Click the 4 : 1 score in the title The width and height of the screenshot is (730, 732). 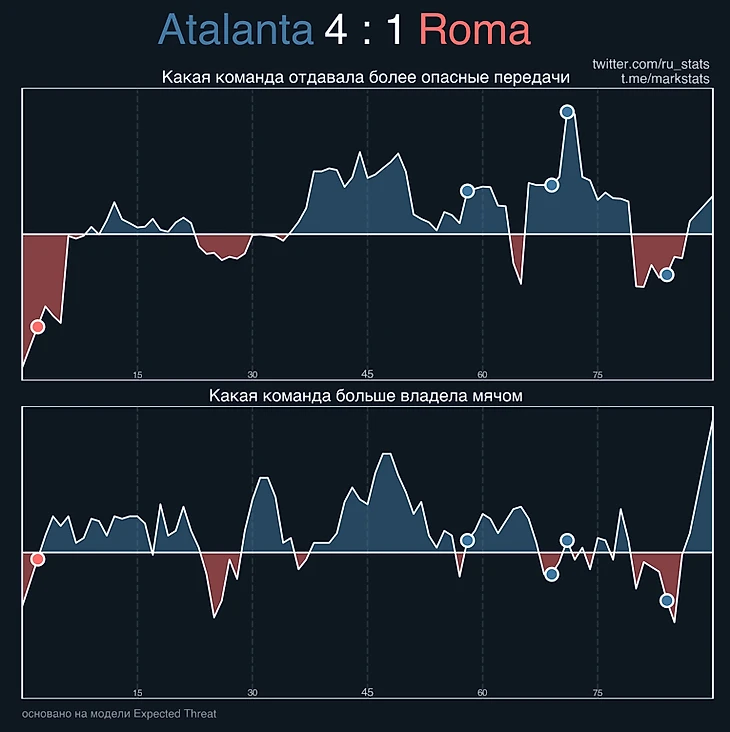coord(366,31)
